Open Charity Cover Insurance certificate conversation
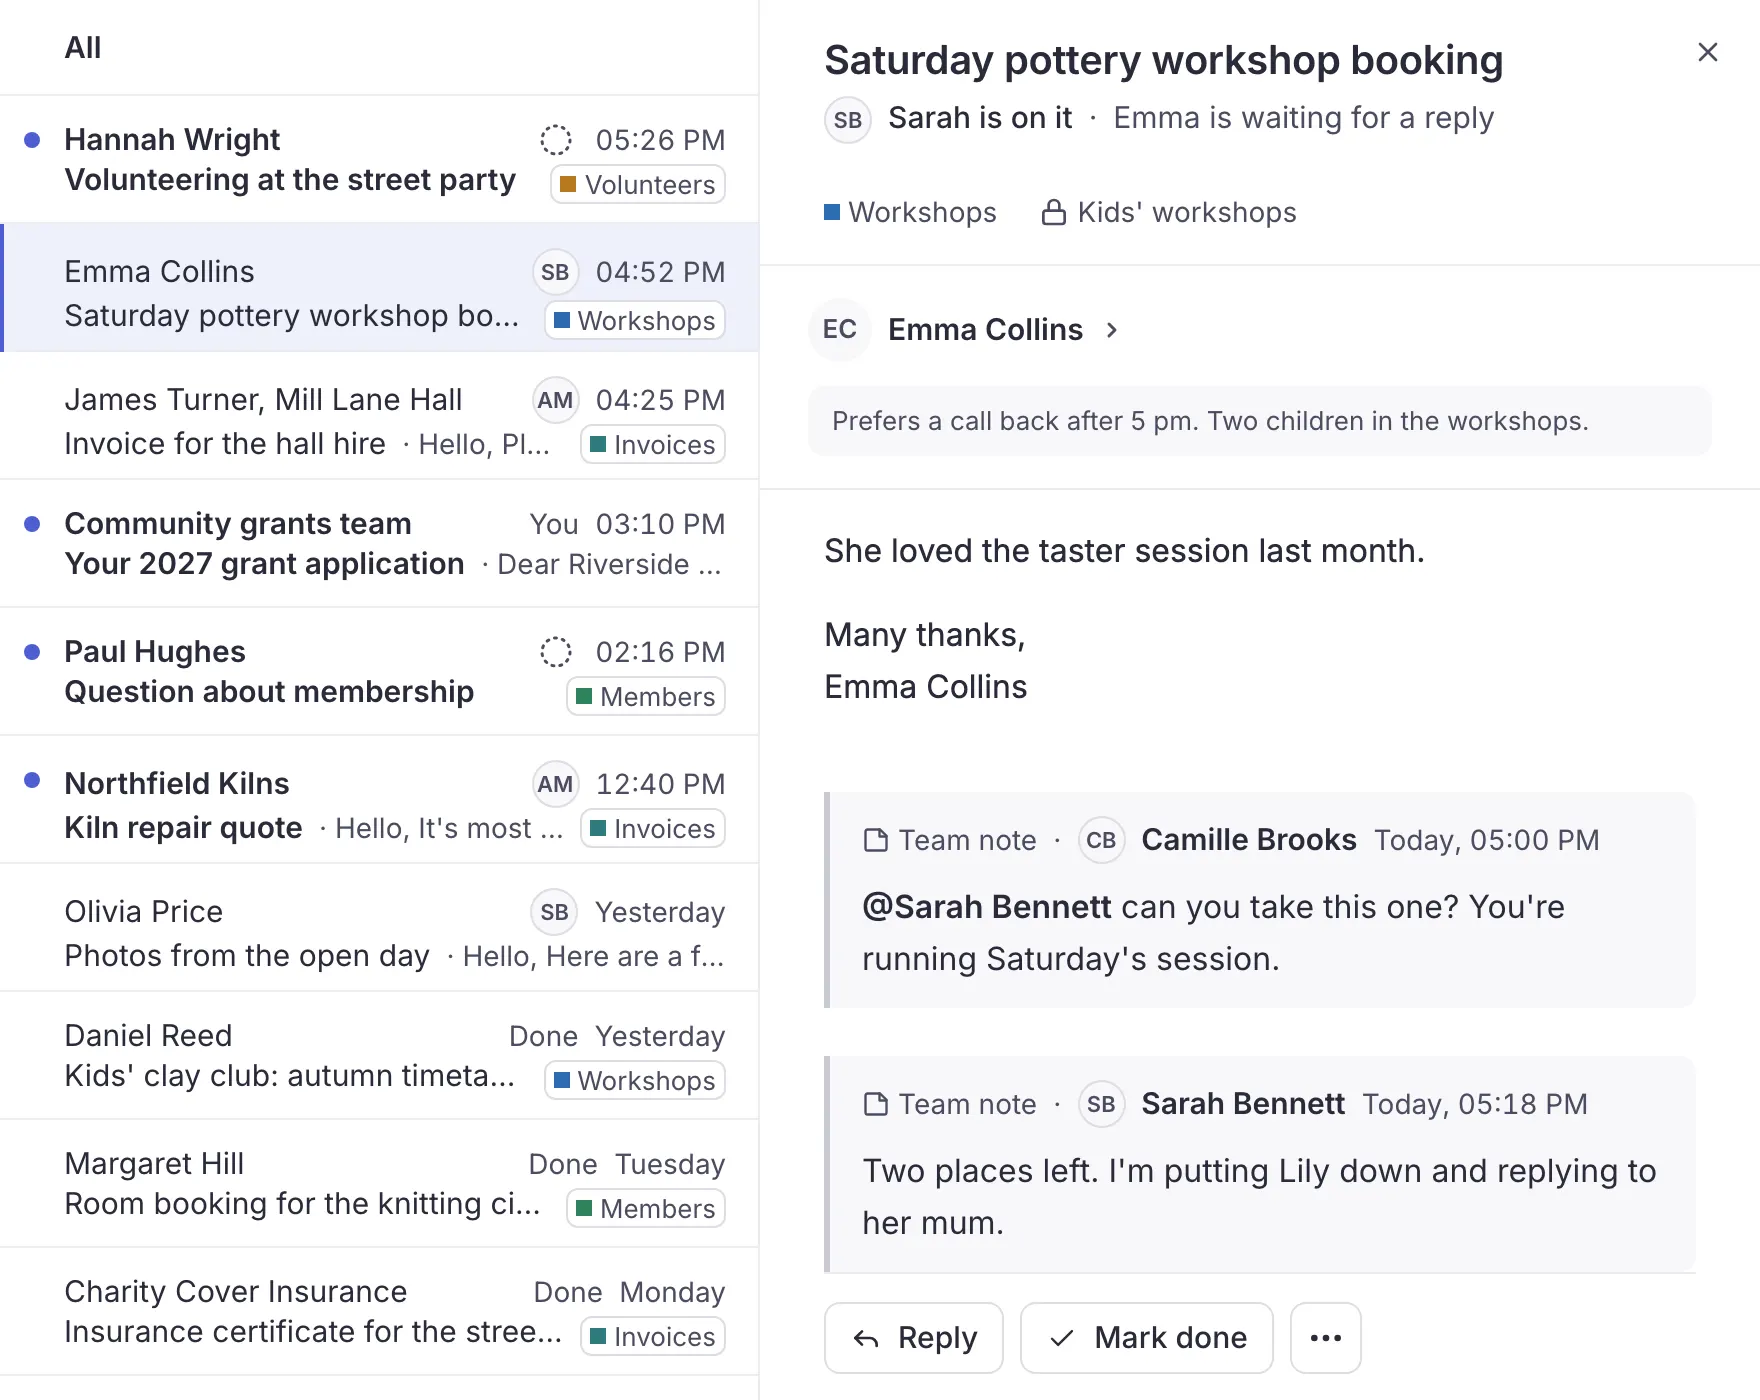 (x=380, y=1312)
